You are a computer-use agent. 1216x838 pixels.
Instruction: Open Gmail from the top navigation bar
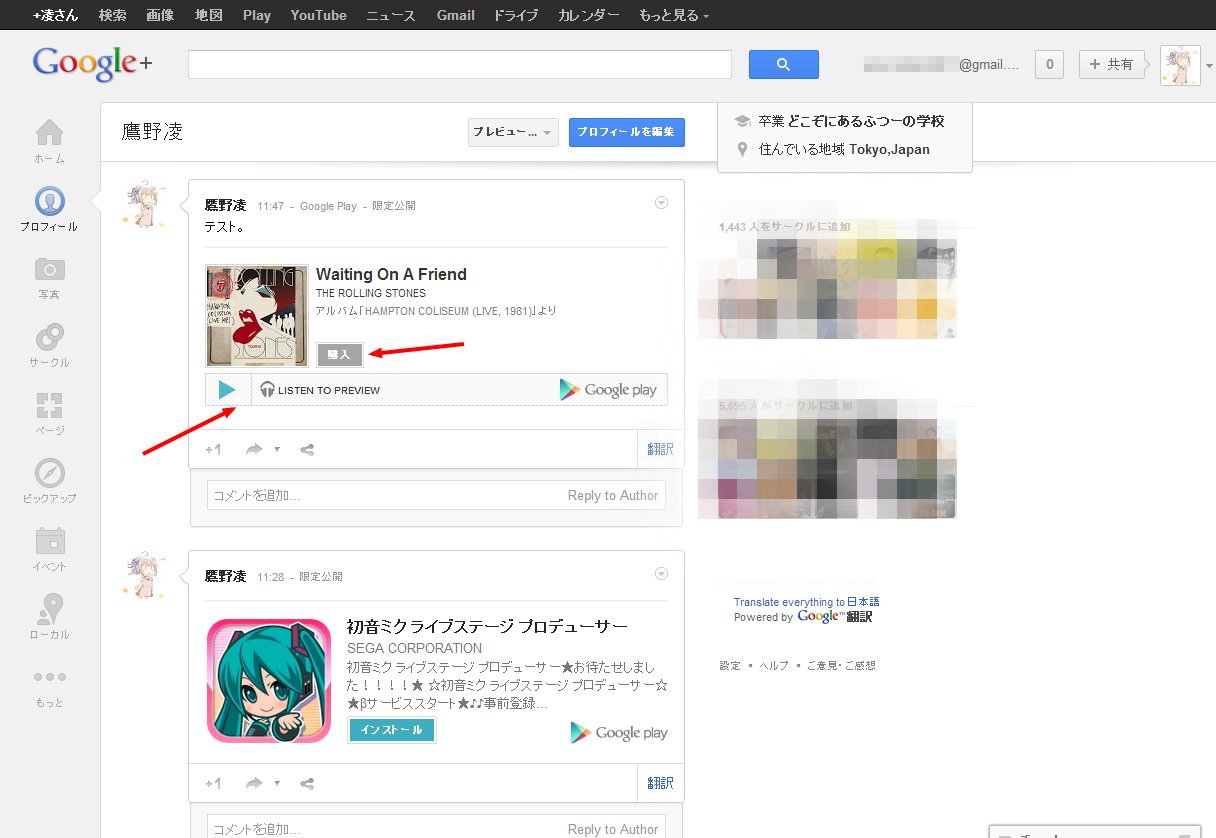pos(456,16)
